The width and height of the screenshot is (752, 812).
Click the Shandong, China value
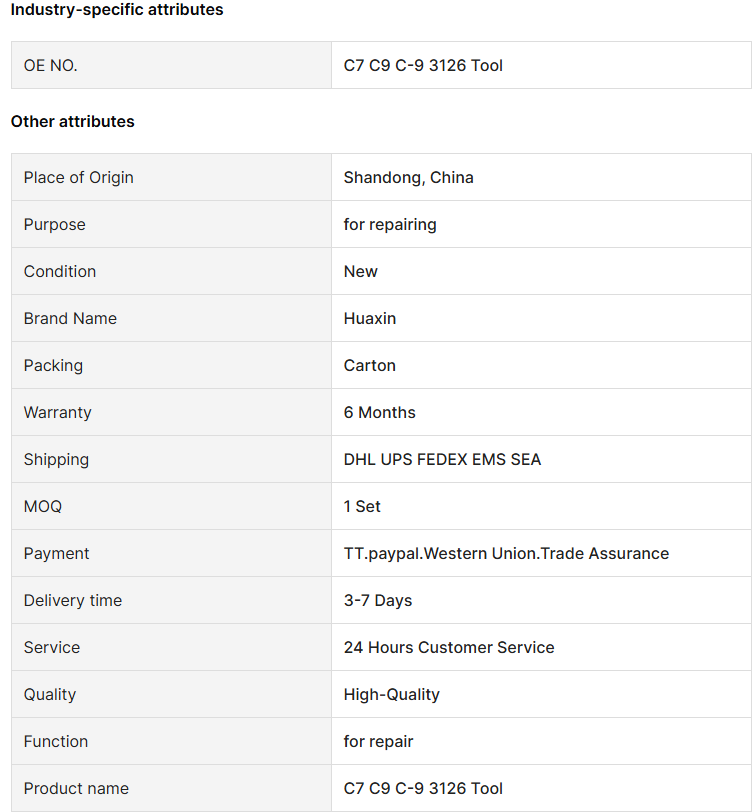409,178
